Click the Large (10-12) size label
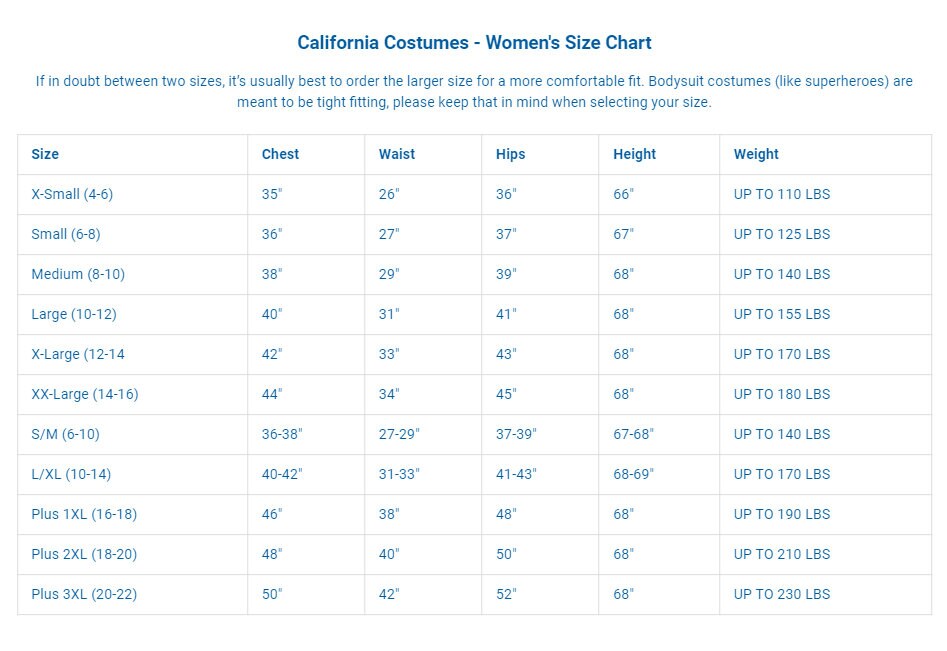 (74, 314)
